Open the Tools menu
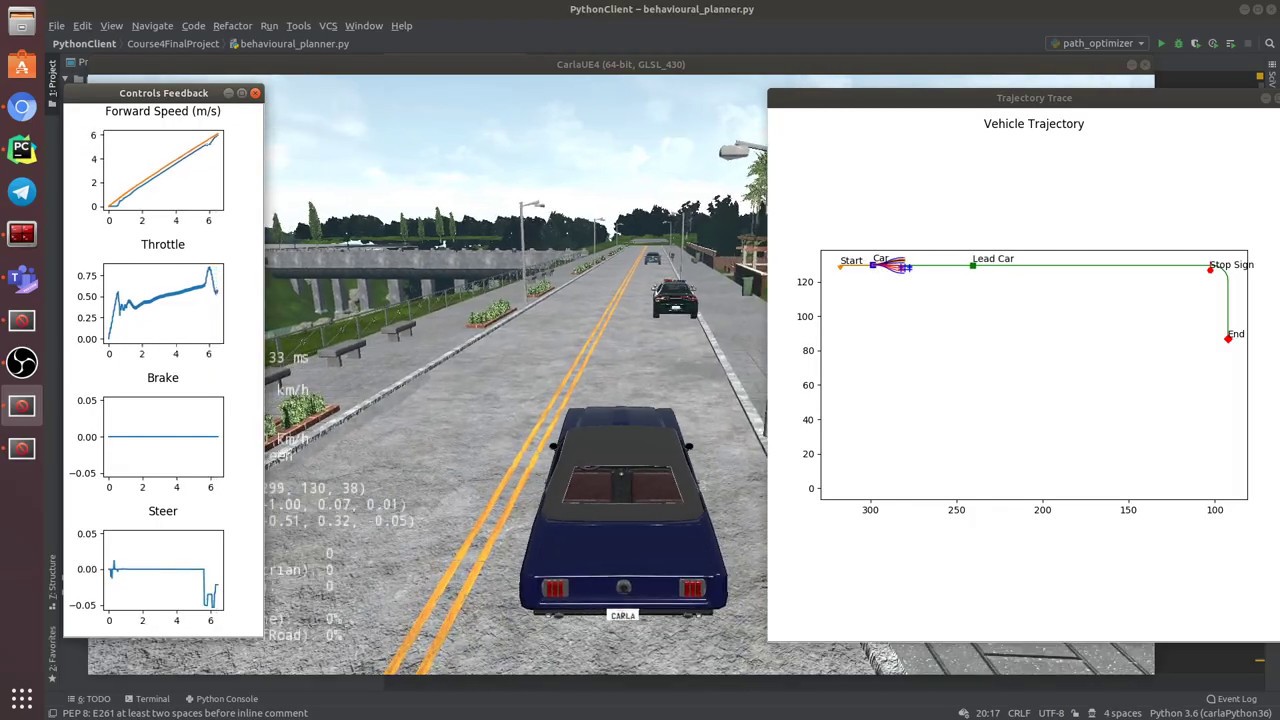This screenshot has width=1280, height=720. pos(298,26)
